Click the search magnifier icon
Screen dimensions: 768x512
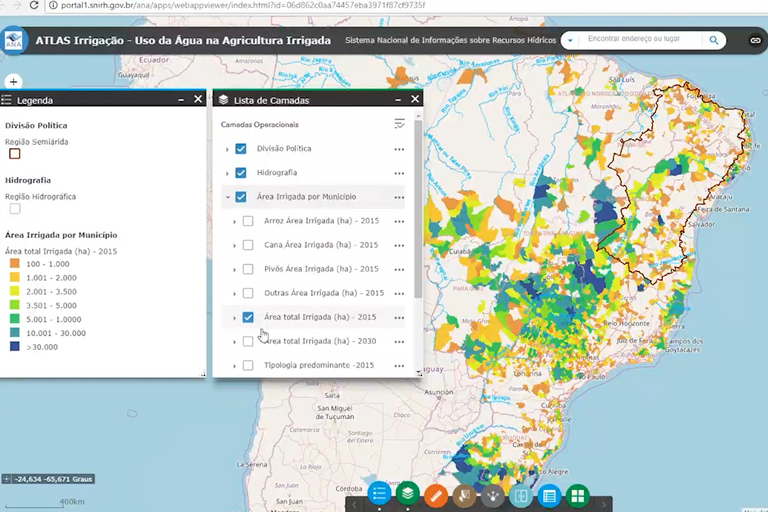(714, 40)
